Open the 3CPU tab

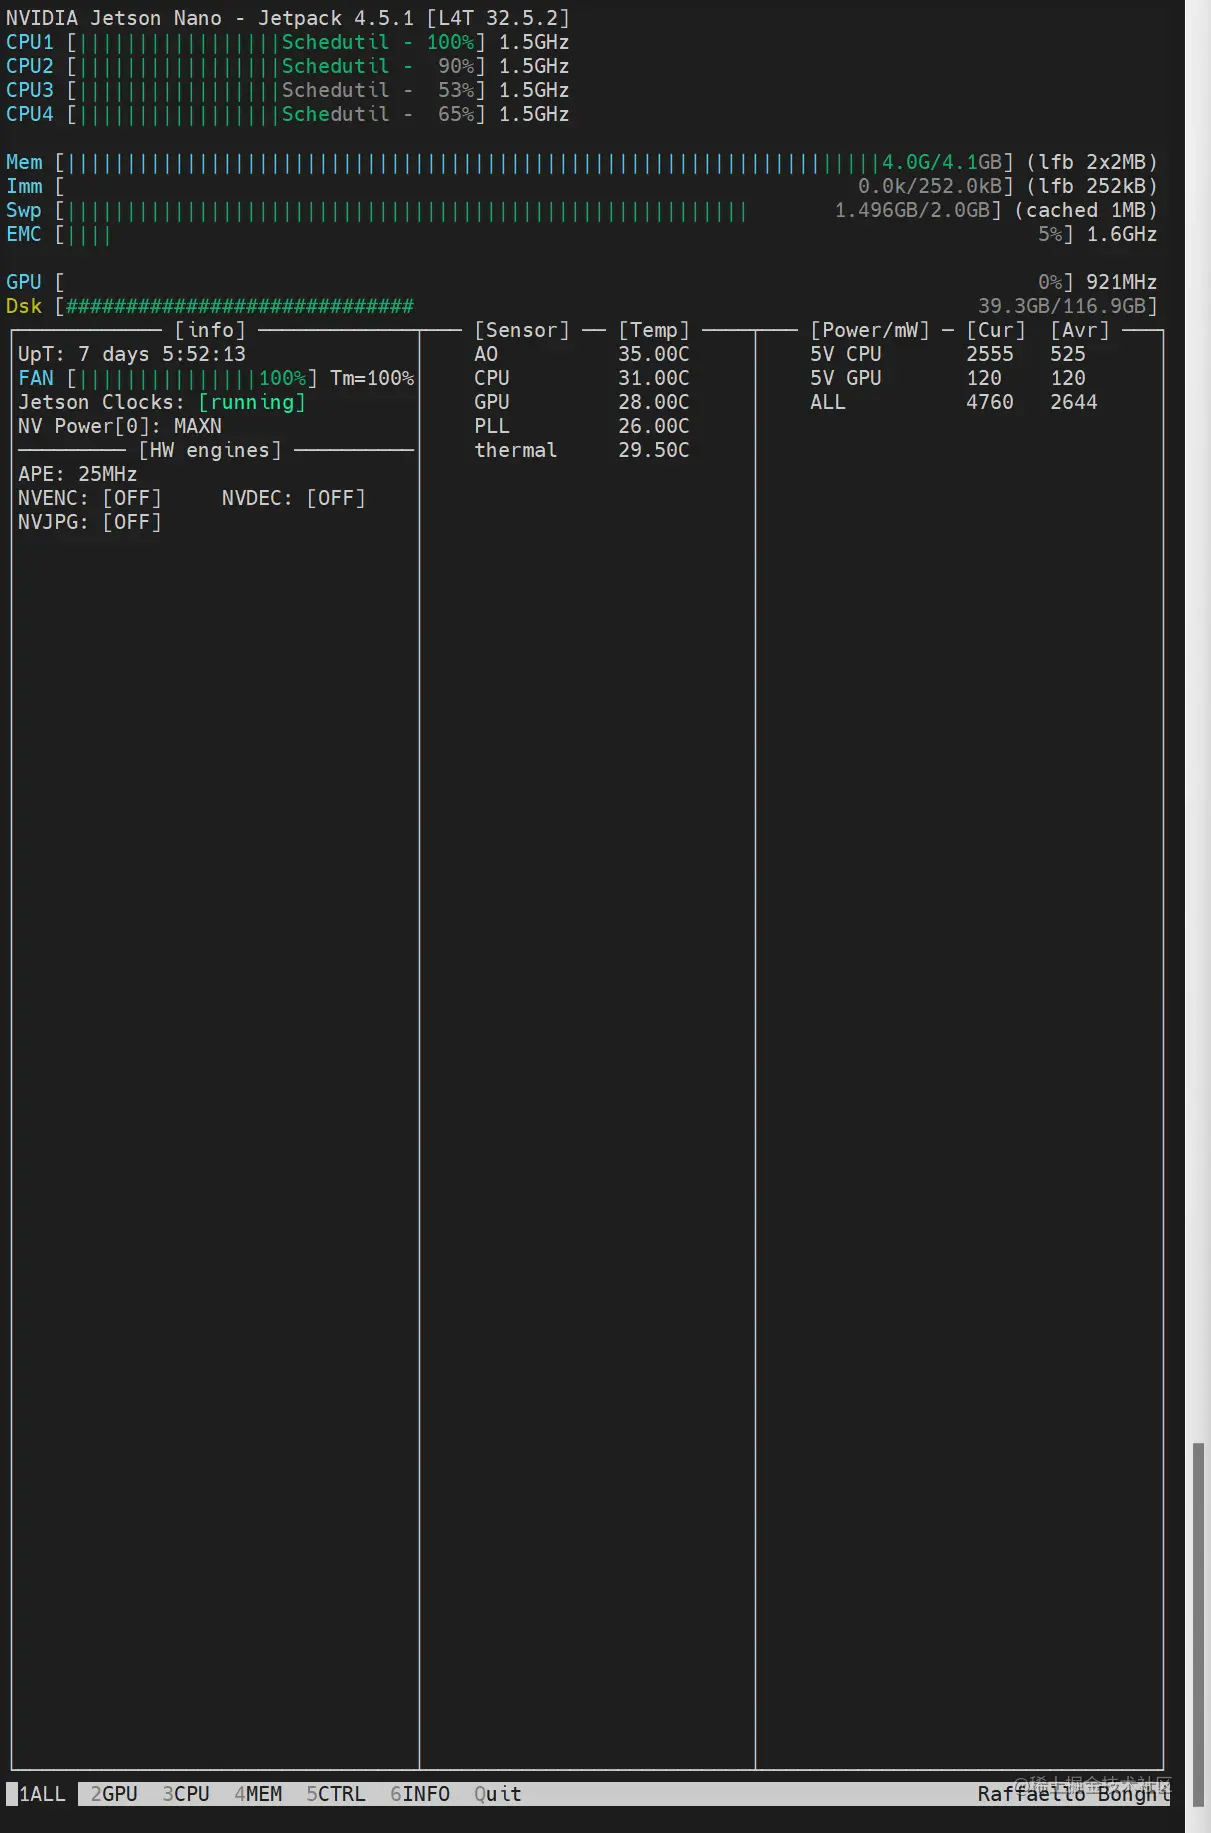coord(186,1793)
